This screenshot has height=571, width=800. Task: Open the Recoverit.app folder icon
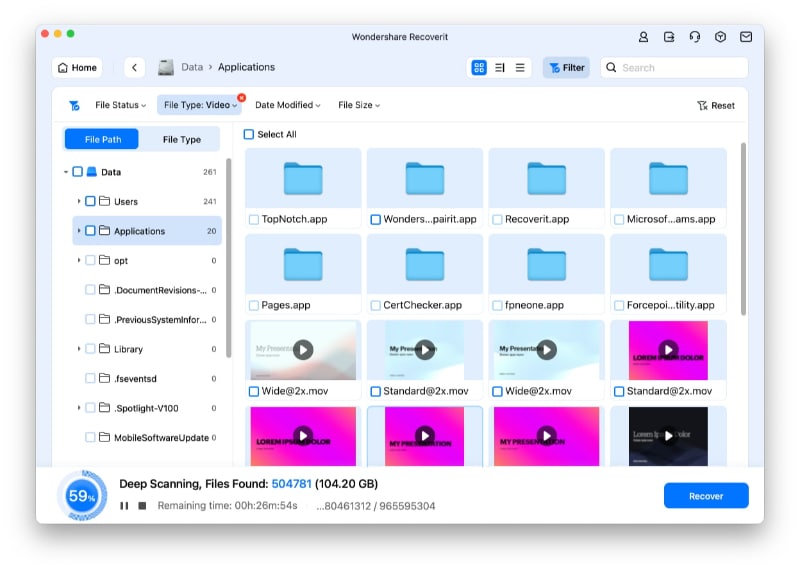pyautogui.click(x=546, y=178)
